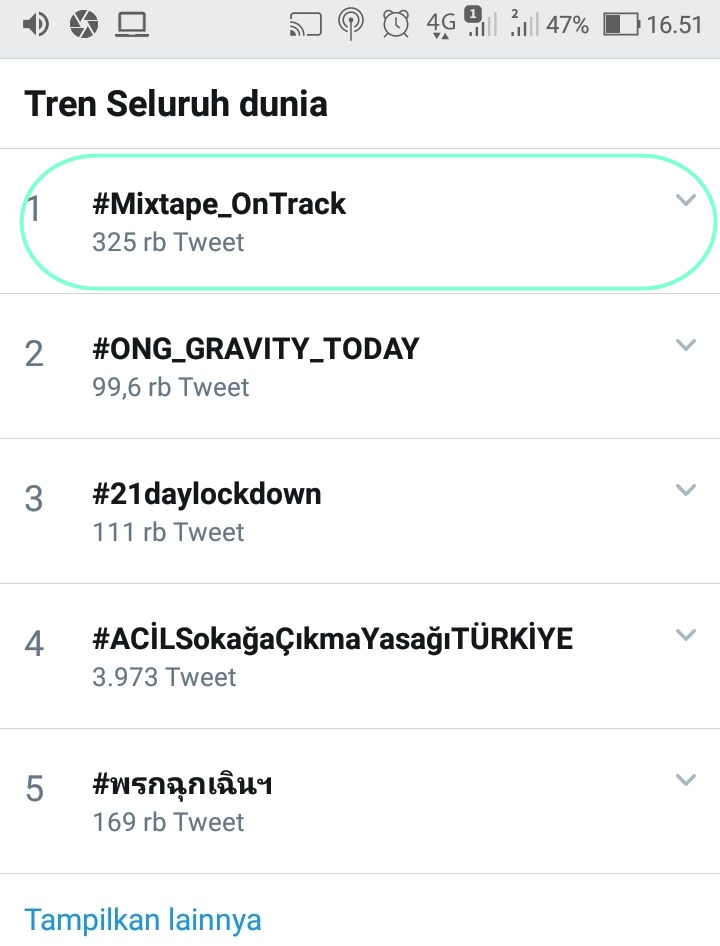Tap Tampilkan lainnya to show more trends
This screenshot has height=946, width=720.
(x=143, y=919)
